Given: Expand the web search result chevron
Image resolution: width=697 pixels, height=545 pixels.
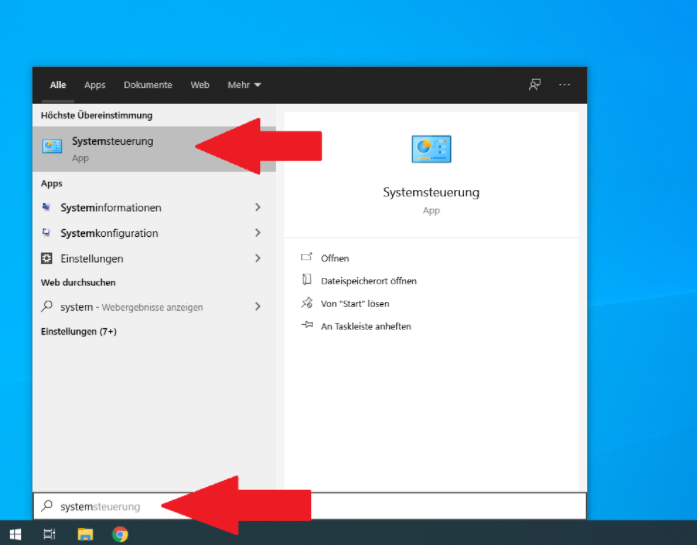Looking at the screenshot, I should pyautogui.click(x=258, y=307).
